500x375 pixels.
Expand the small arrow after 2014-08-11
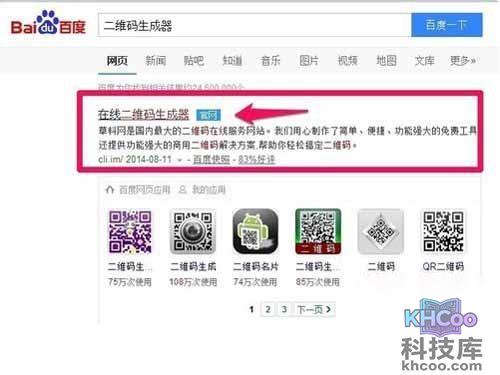coord(180,160)
